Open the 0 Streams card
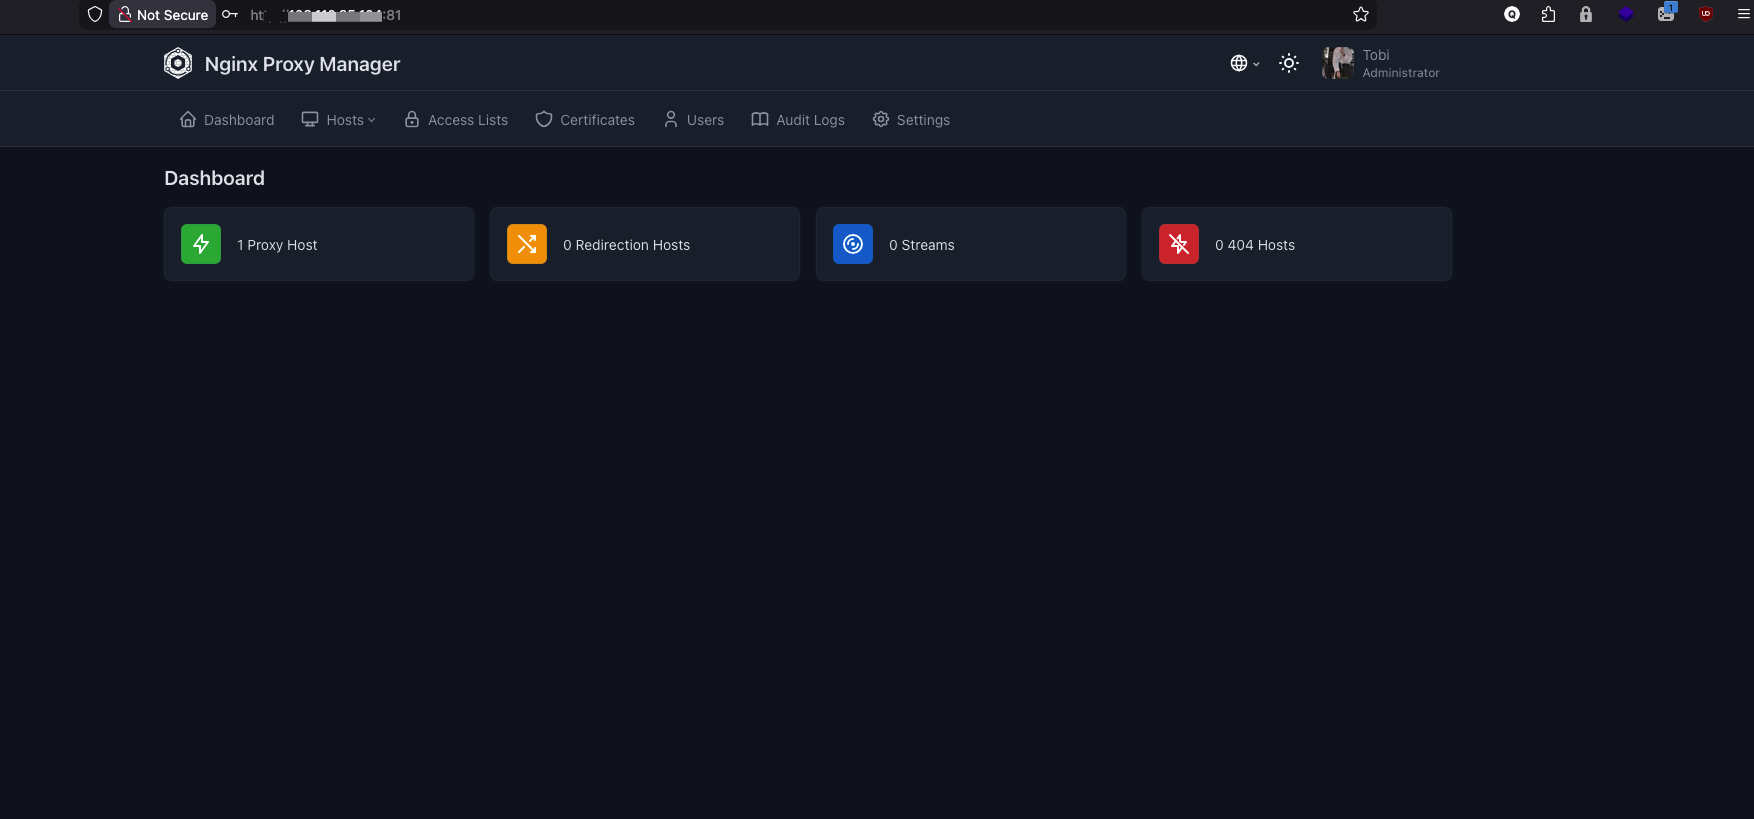Screen dimensions: 1754x819 click(x=971, y=244)
